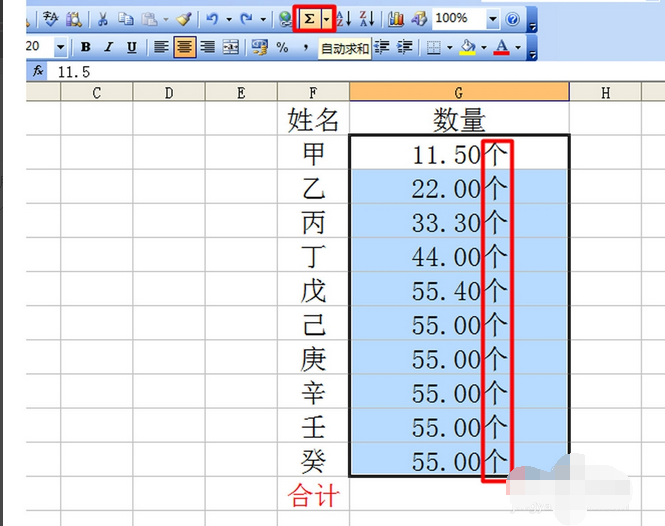665x526 pixels.
Task: Expand the zoom percentage dropdown
Action: click(492, 19)
